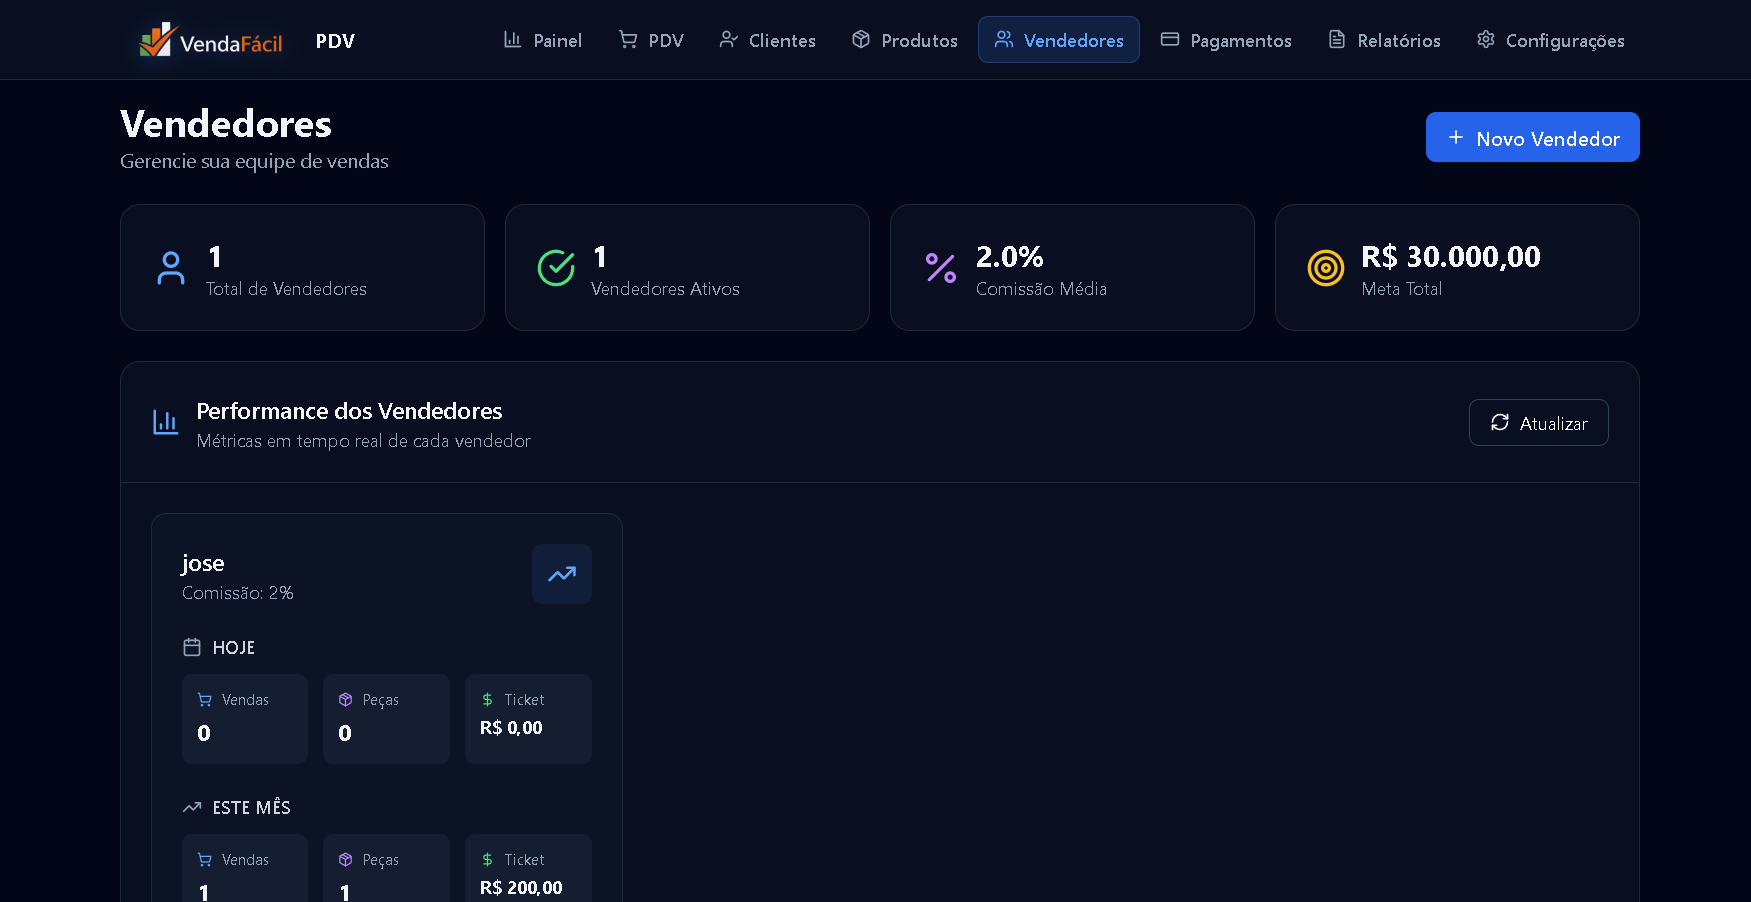The height and width of the screenshot is (902, 1751).
Task: Click the PDV label beside the logo
Action: pos(335,41)
